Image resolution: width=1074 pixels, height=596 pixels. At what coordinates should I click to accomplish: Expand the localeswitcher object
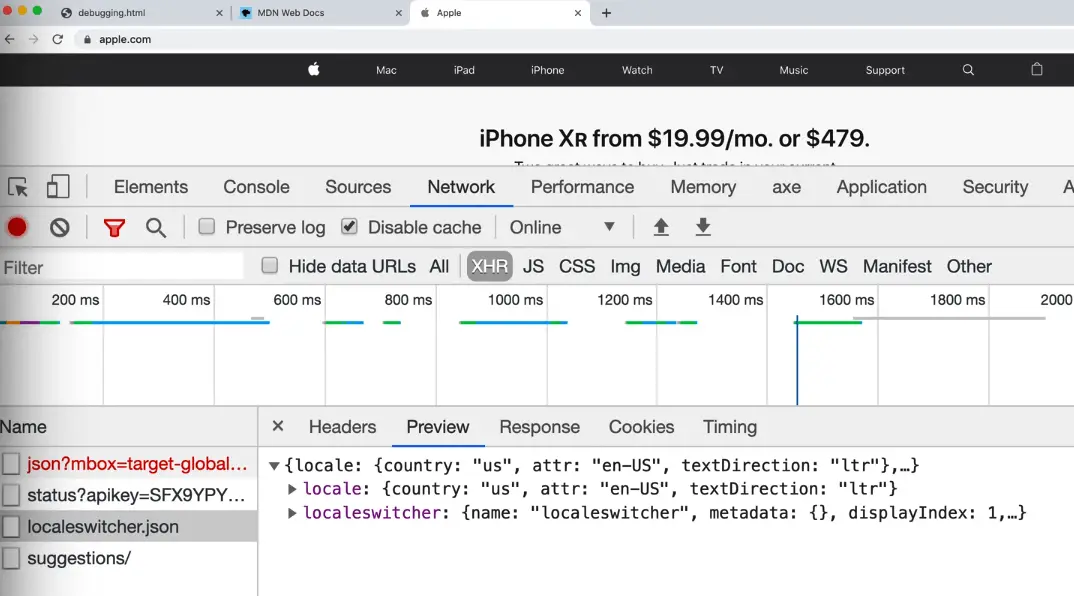291,513
